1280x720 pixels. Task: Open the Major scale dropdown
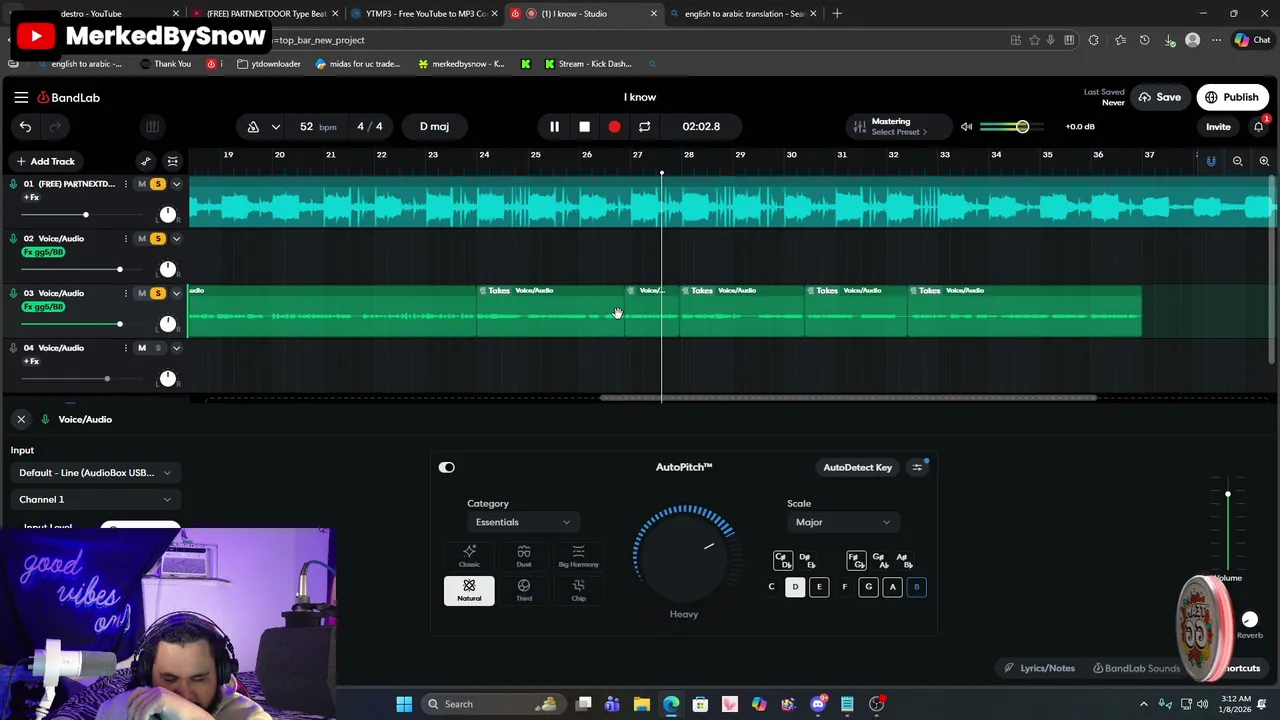842,522
